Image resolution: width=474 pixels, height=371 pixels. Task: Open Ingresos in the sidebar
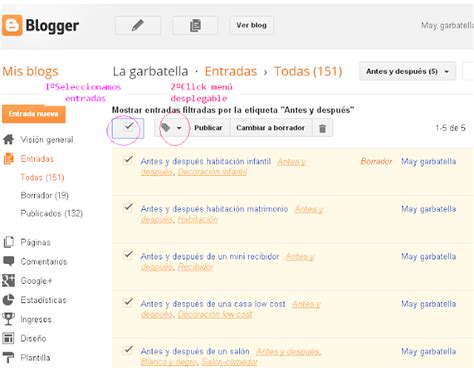pyautogui.click(x=36, y=319)
